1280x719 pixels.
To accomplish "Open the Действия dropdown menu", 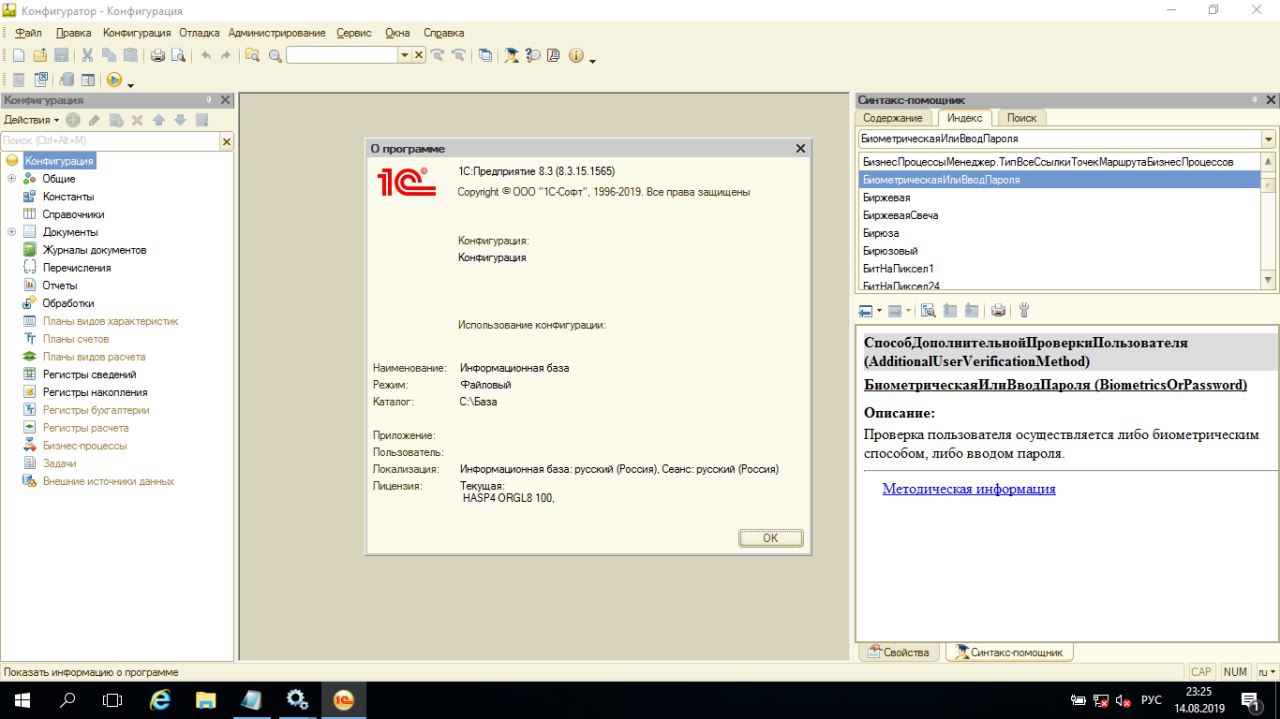I will 32,120.
